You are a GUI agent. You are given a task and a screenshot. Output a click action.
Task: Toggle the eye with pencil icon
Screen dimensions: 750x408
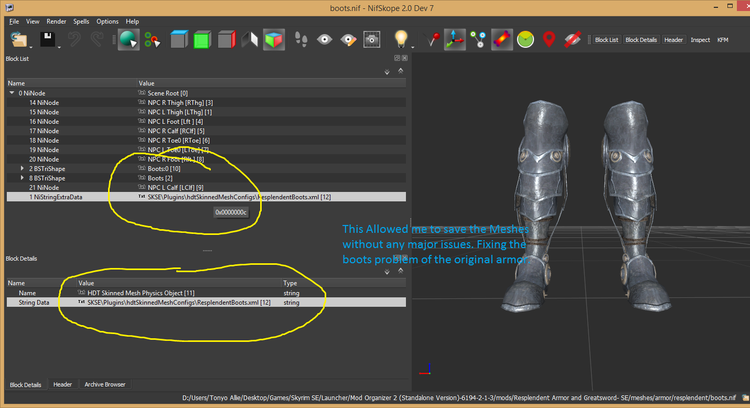348,40
